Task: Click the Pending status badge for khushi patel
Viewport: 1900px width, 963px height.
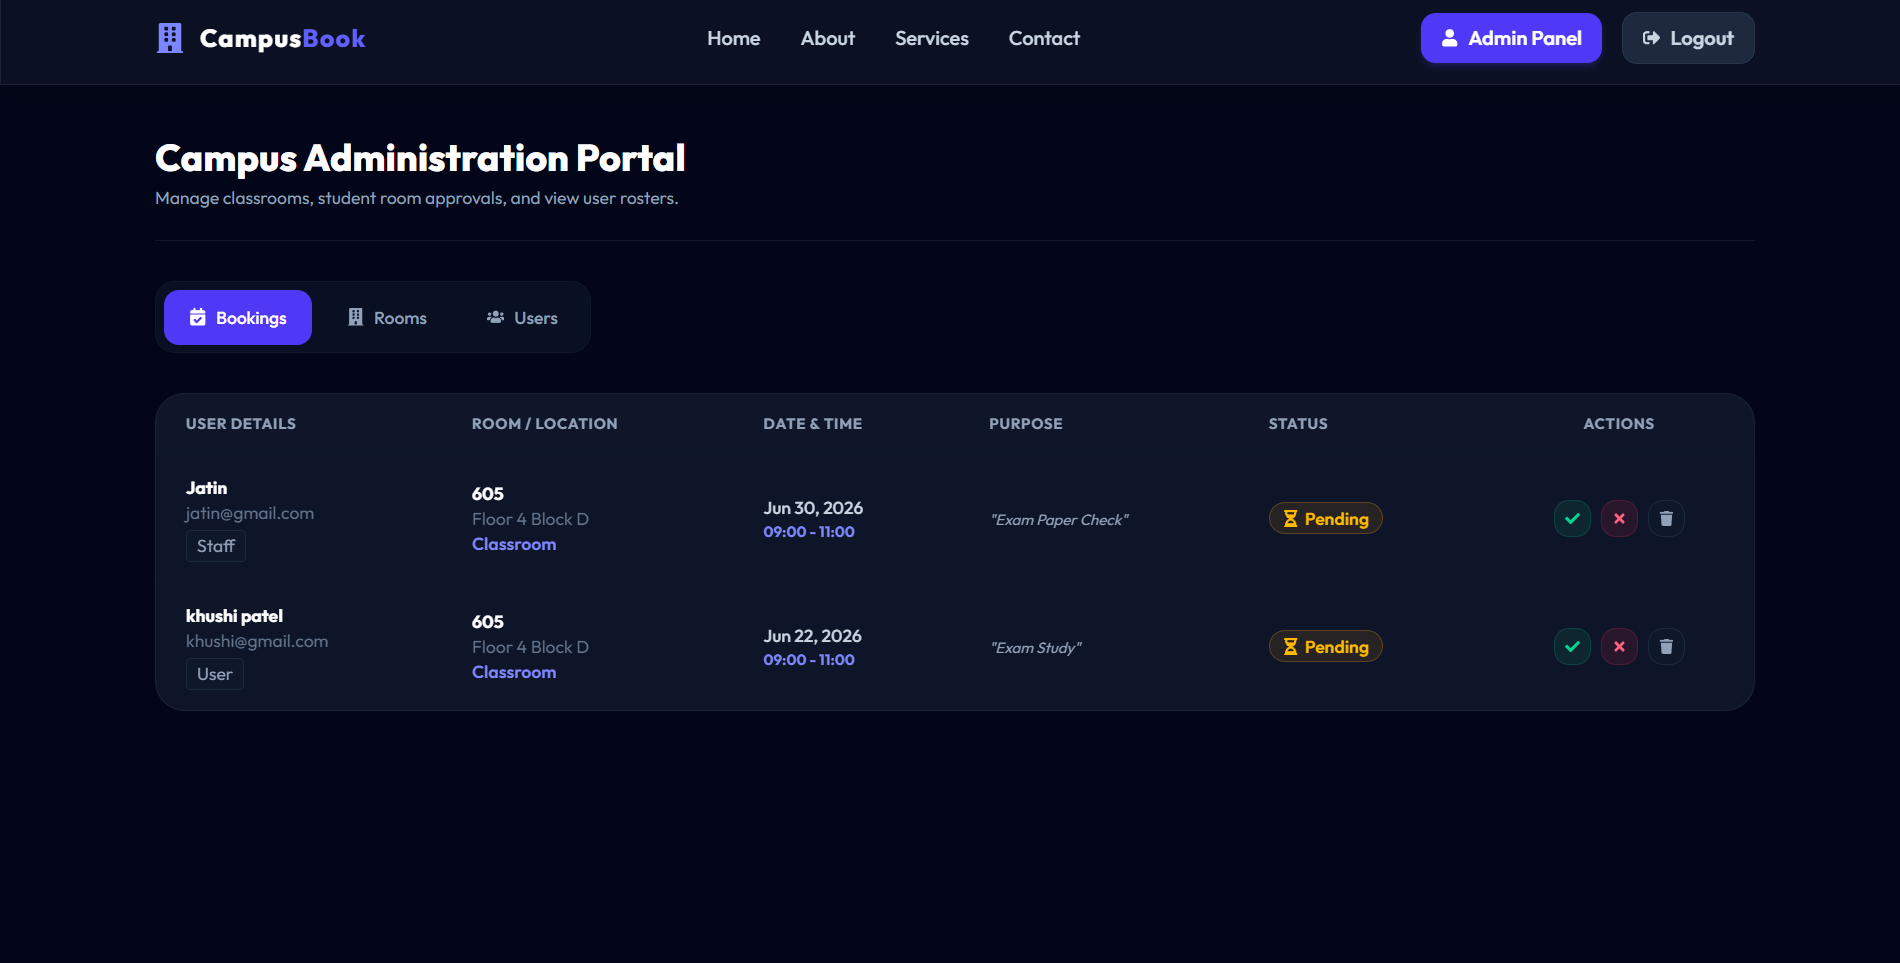Action: pyautogui.click(x=1326, y=646)
